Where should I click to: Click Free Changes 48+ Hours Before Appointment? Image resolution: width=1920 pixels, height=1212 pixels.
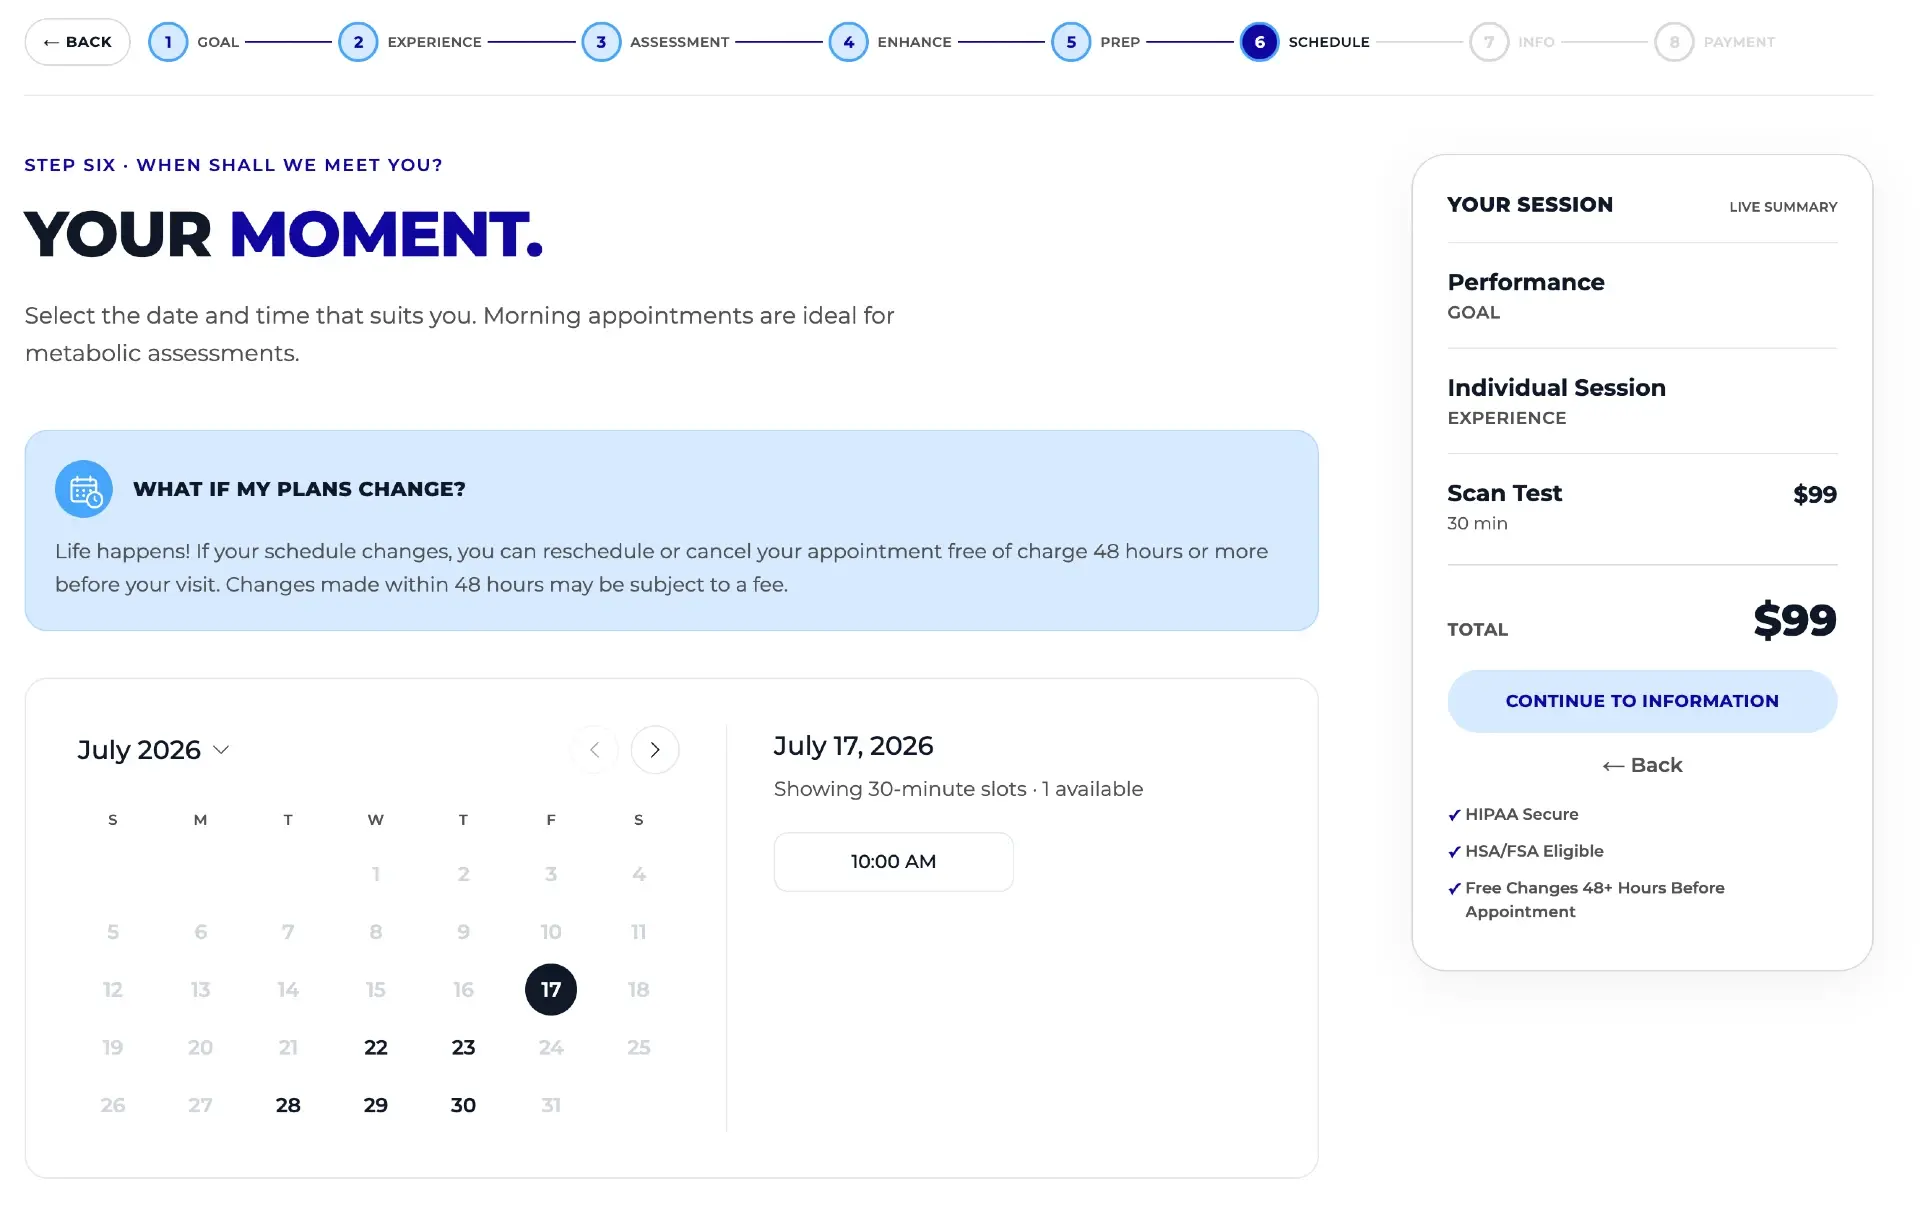point(1587,900)
